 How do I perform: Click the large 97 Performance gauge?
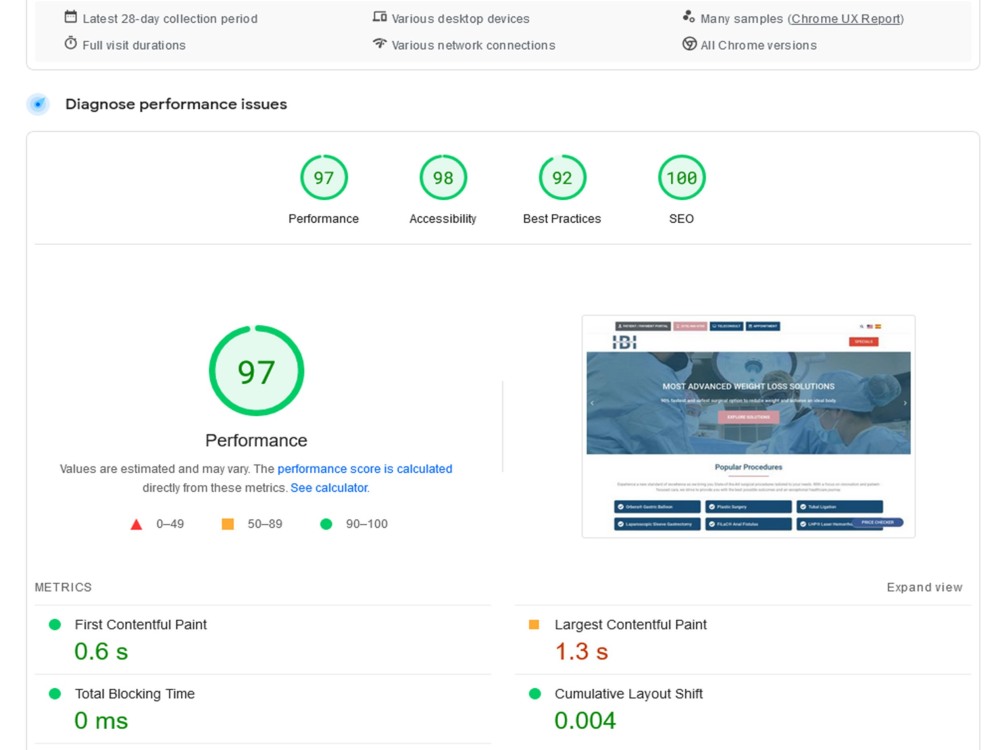(x=256, y=371)
